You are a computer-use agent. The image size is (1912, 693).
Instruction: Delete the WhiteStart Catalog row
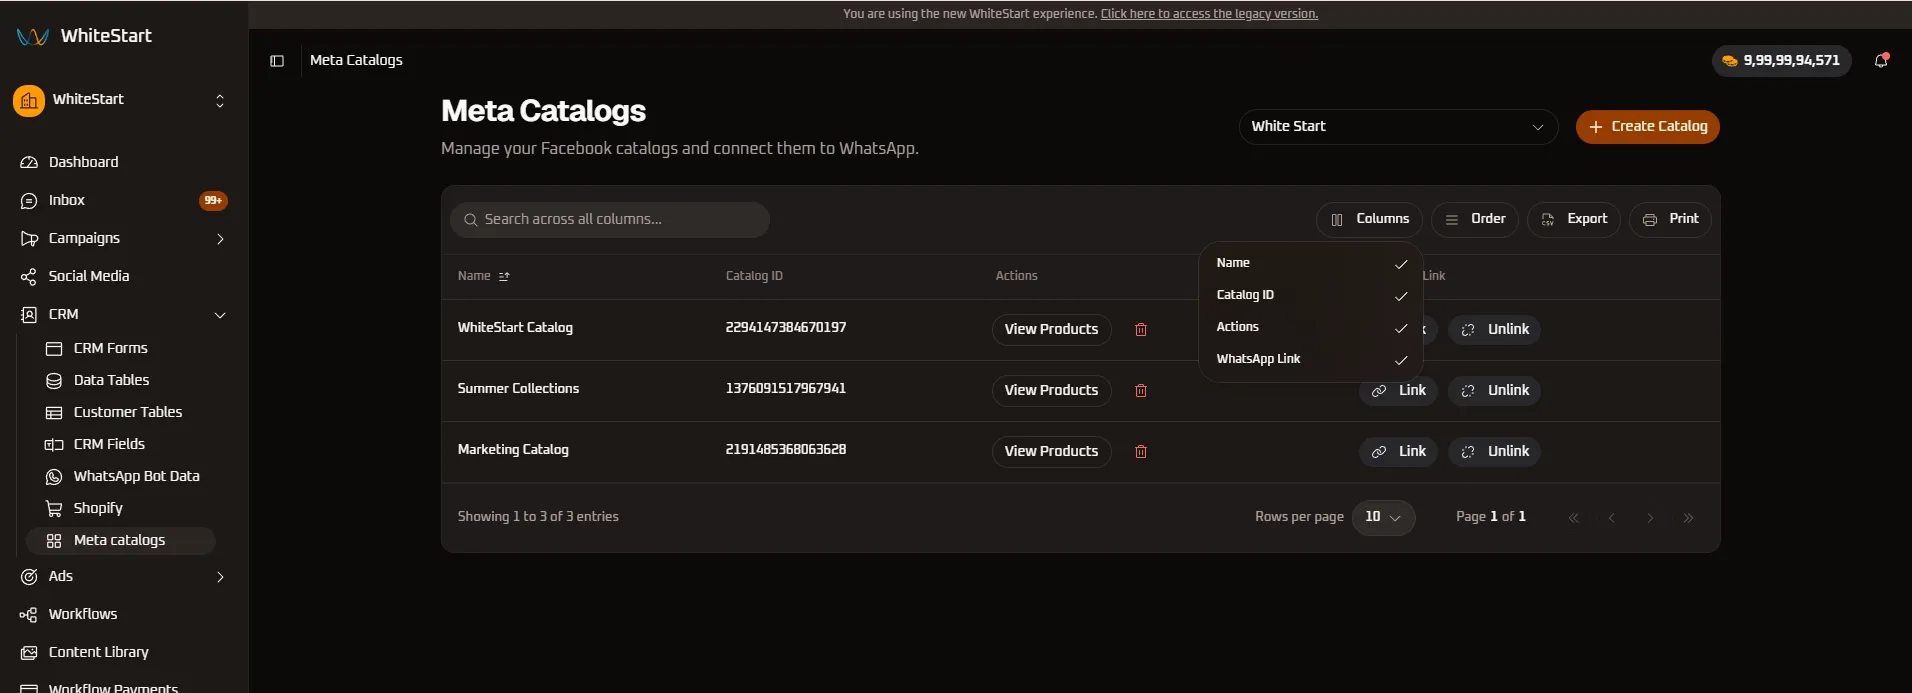coord(1141,330)
